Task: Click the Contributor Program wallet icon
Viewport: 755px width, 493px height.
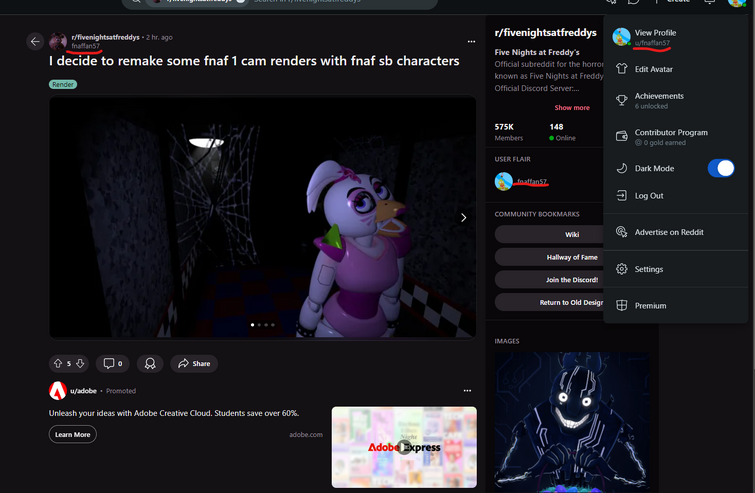Action: [x=622, y=137]
